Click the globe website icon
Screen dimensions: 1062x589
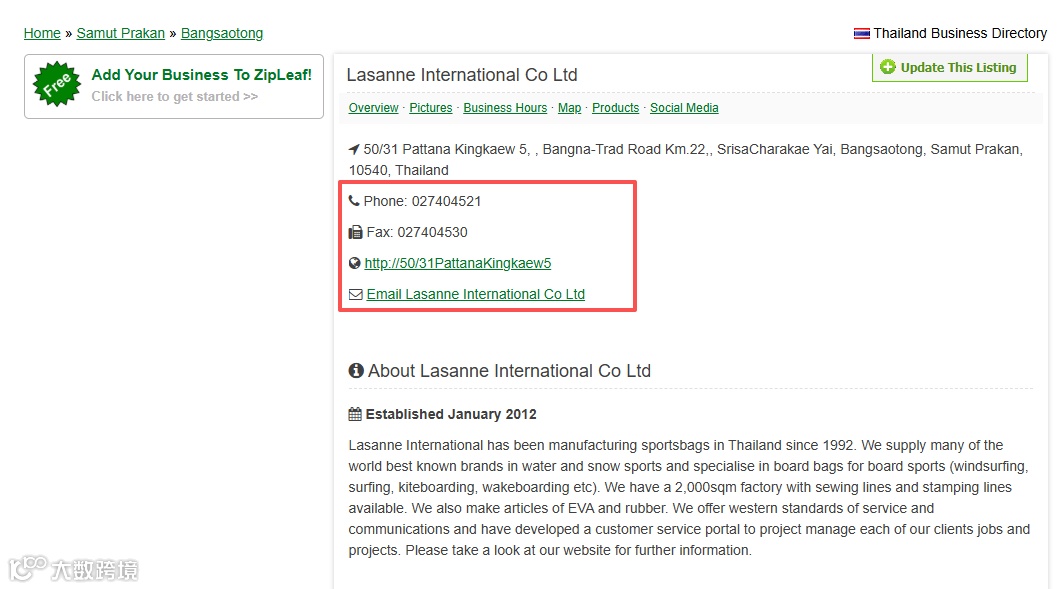coord(354,263)
